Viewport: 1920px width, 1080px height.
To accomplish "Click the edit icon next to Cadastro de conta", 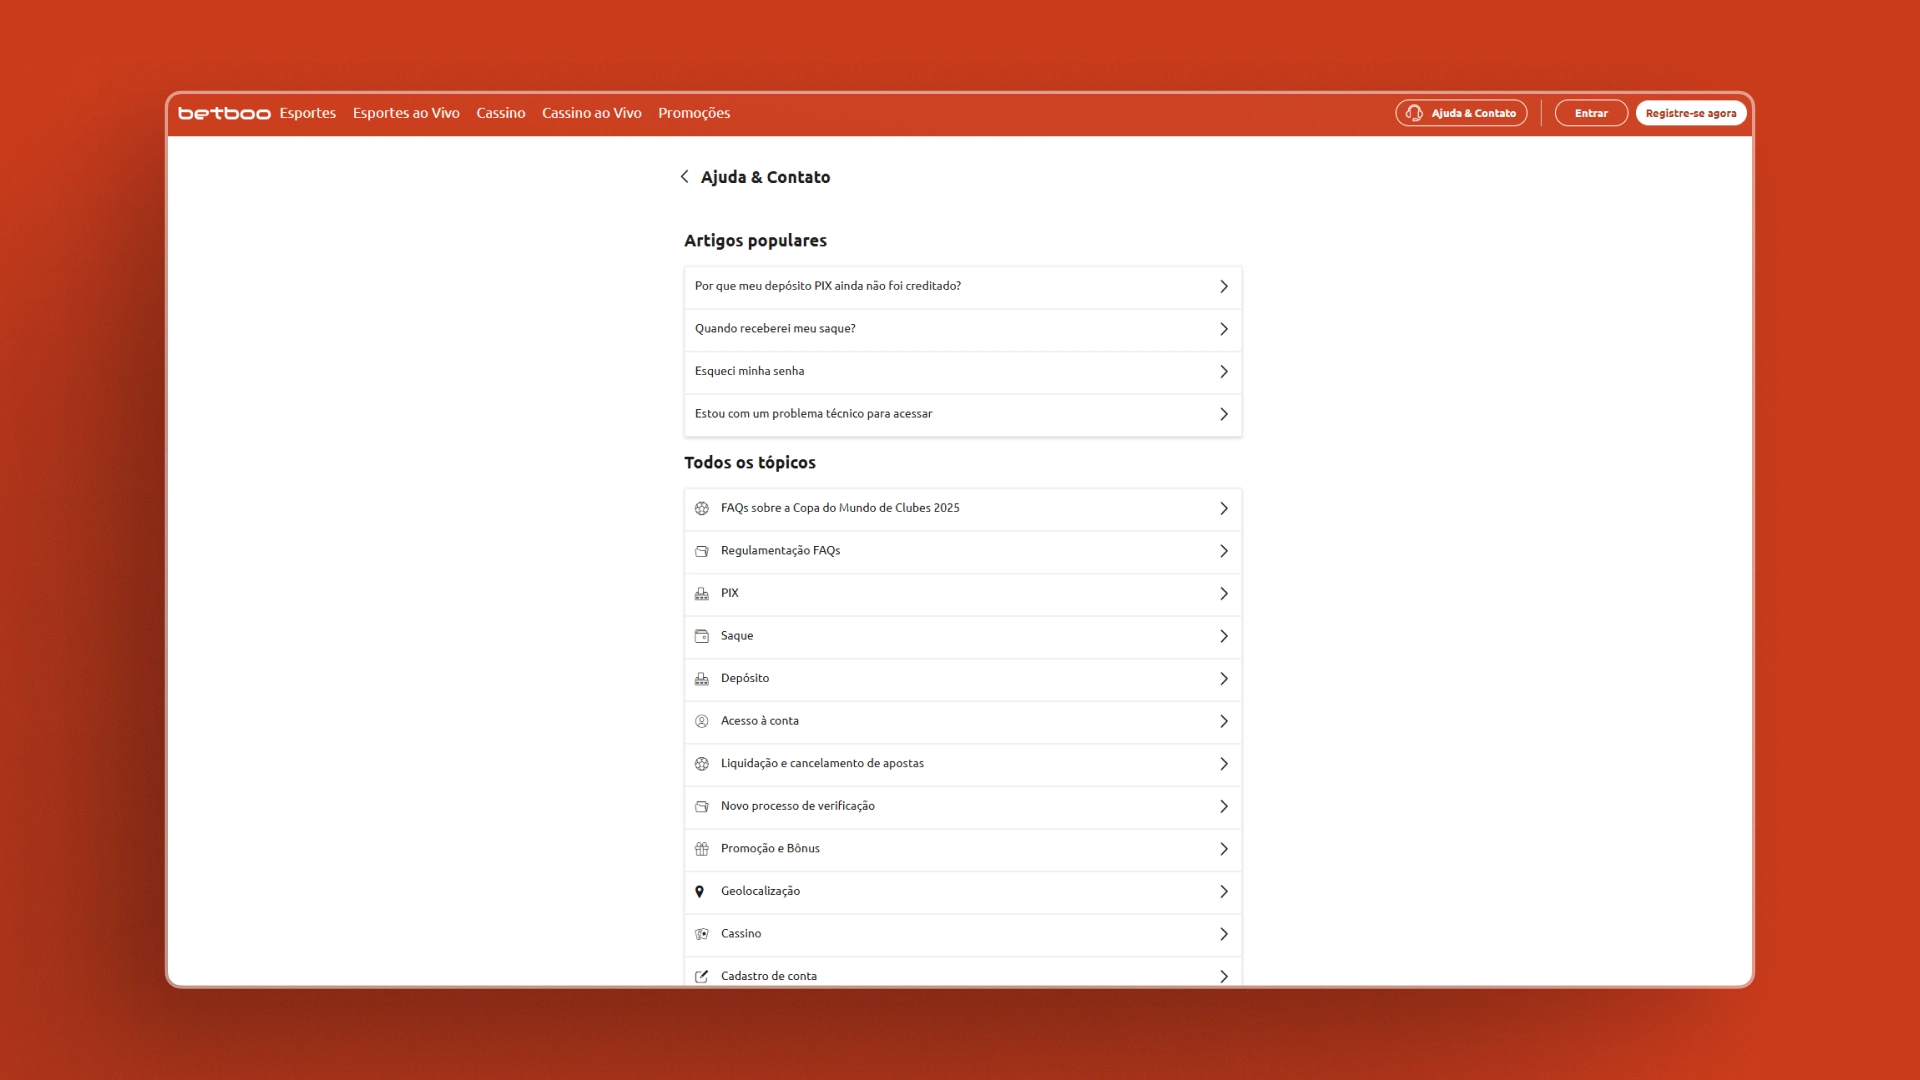I will tap(703, 977).
